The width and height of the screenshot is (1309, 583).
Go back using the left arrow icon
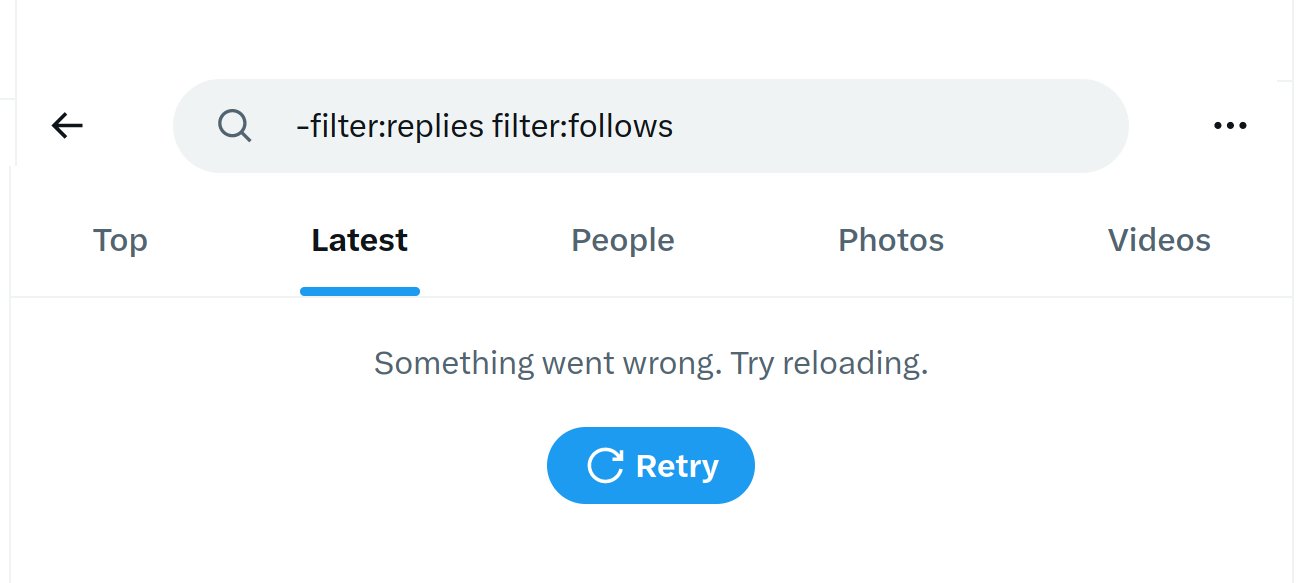tap(67, 126)
